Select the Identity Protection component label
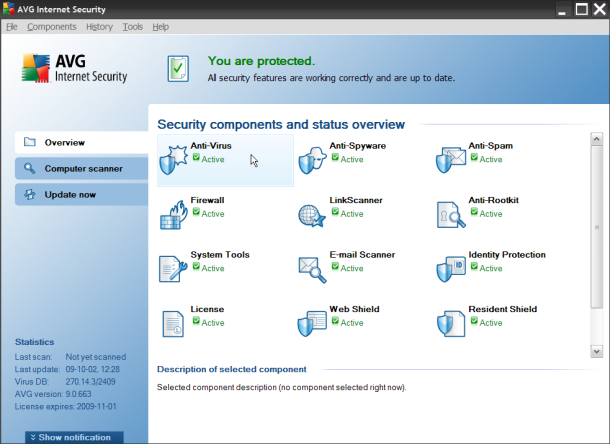Viewport: 610px width, 444px height. click(x=507, y=255)
